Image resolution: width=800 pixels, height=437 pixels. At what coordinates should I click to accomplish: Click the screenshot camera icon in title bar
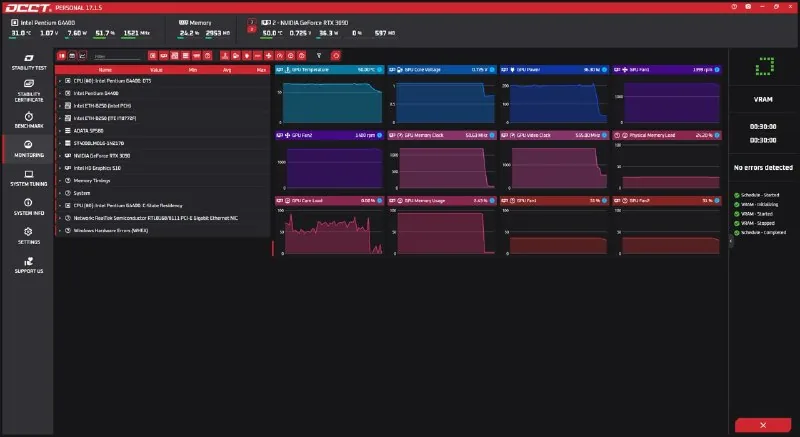click(x=748, y=7)
